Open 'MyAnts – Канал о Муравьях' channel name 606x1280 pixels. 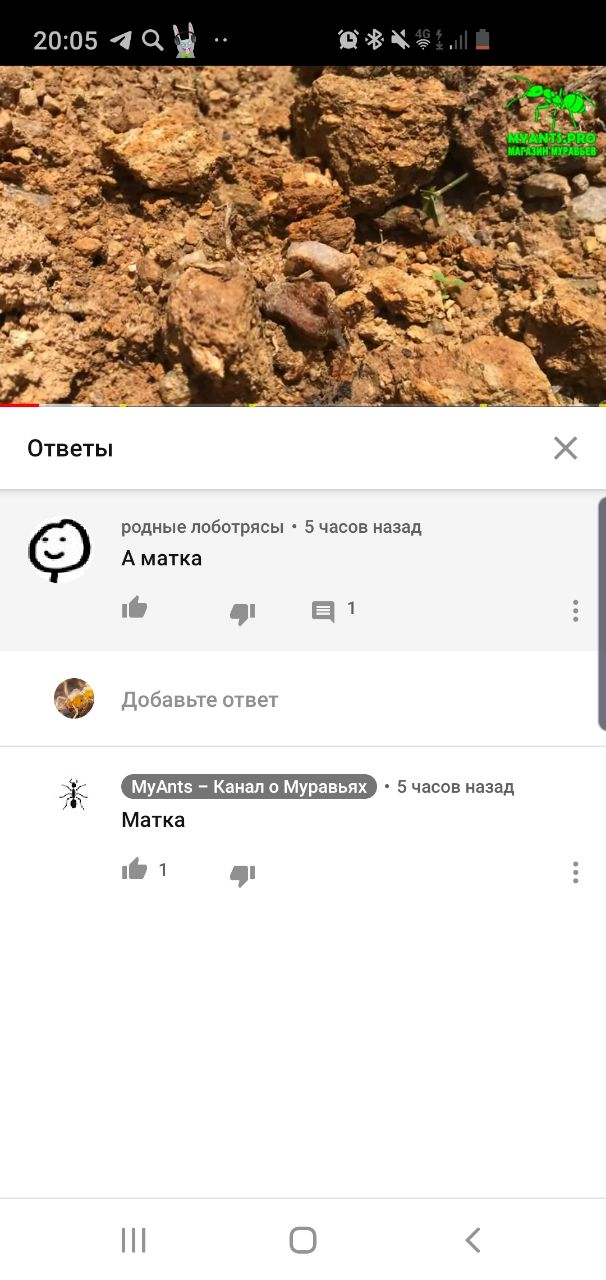[x=249, y=787]
